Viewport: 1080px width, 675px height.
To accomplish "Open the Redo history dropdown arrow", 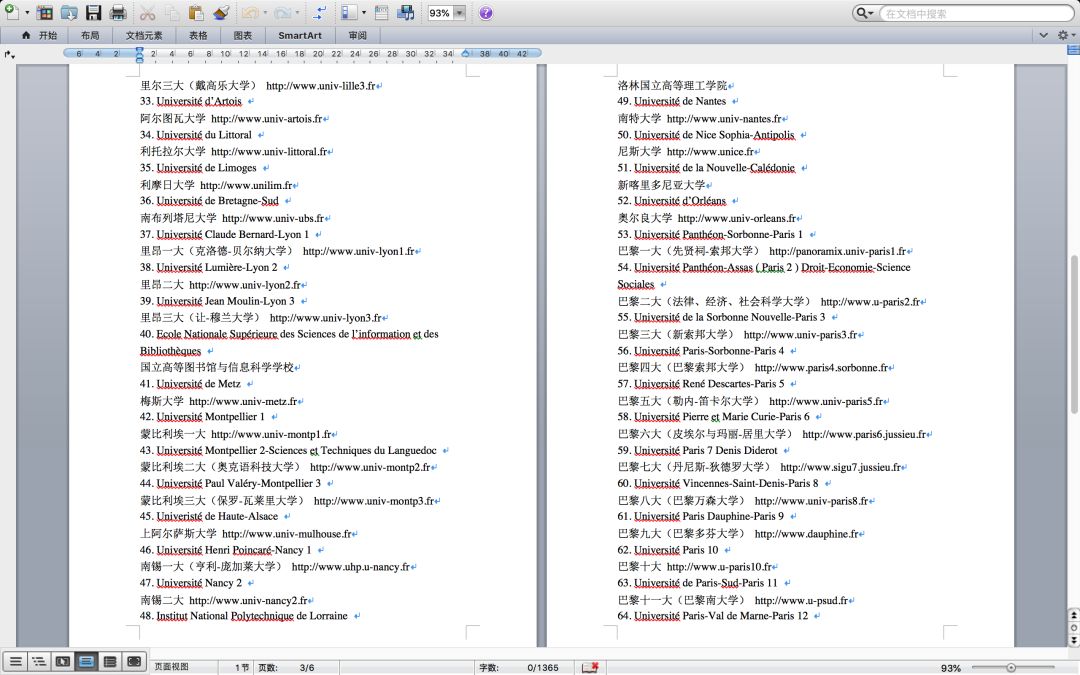I will click(298, 13).
